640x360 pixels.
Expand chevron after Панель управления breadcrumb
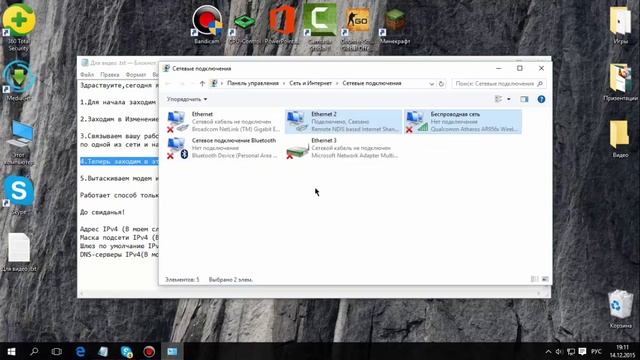click(284, 83)
